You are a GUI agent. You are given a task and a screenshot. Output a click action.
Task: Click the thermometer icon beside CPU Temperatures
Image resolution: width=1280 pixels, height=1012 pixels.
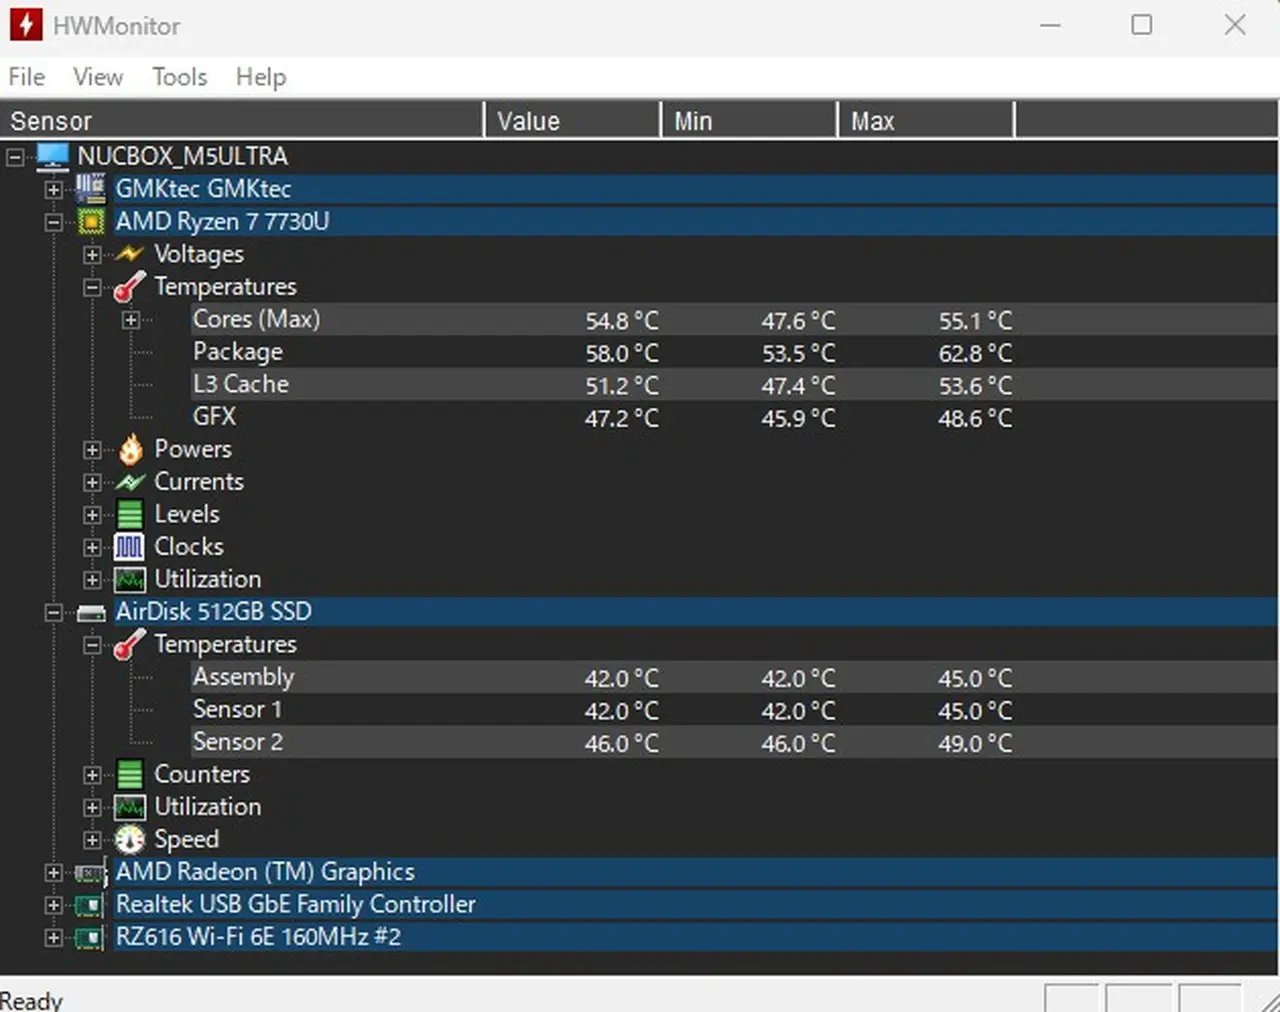coord(130,287)
